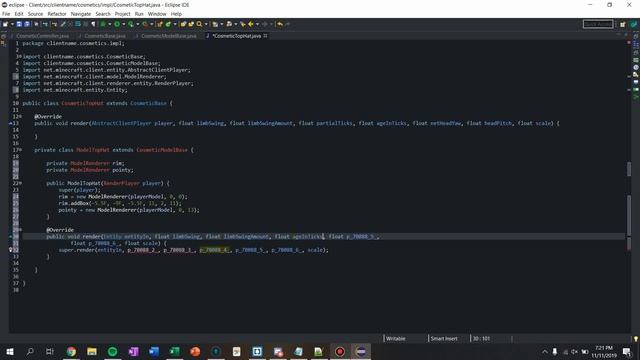Collapse the ModelTopHat class at line 17
Screen dimensions: 640x360
20,150
